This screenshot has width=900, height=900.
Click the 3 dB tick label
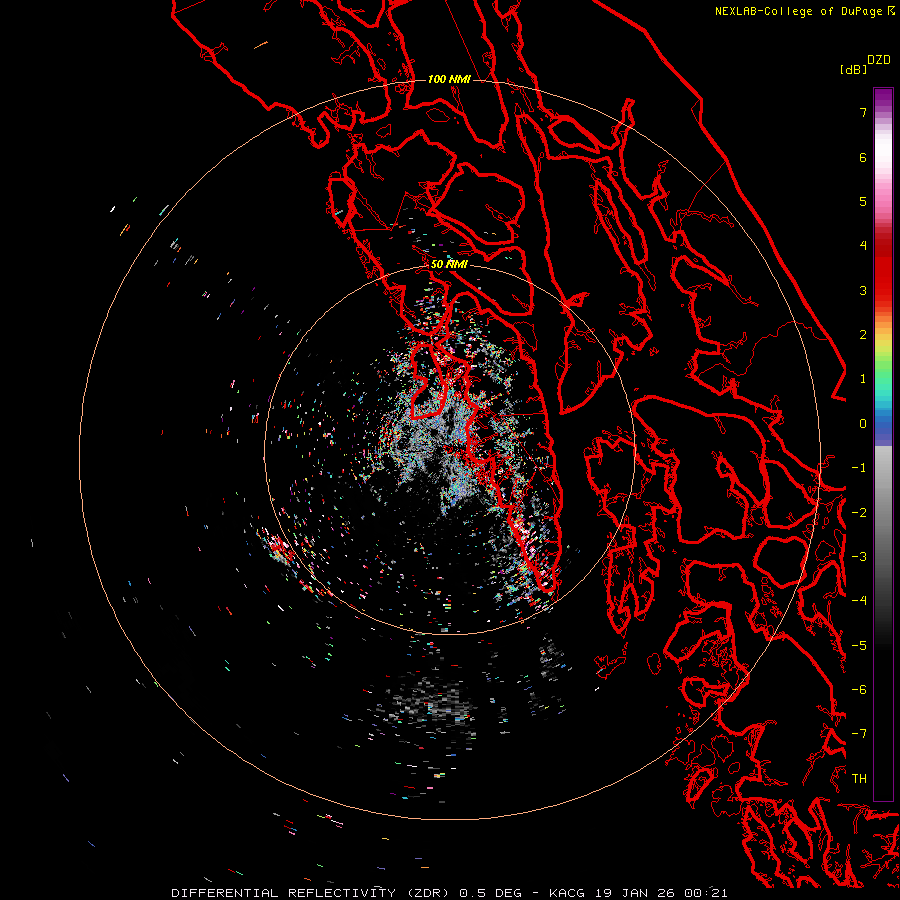pos(863,290)
